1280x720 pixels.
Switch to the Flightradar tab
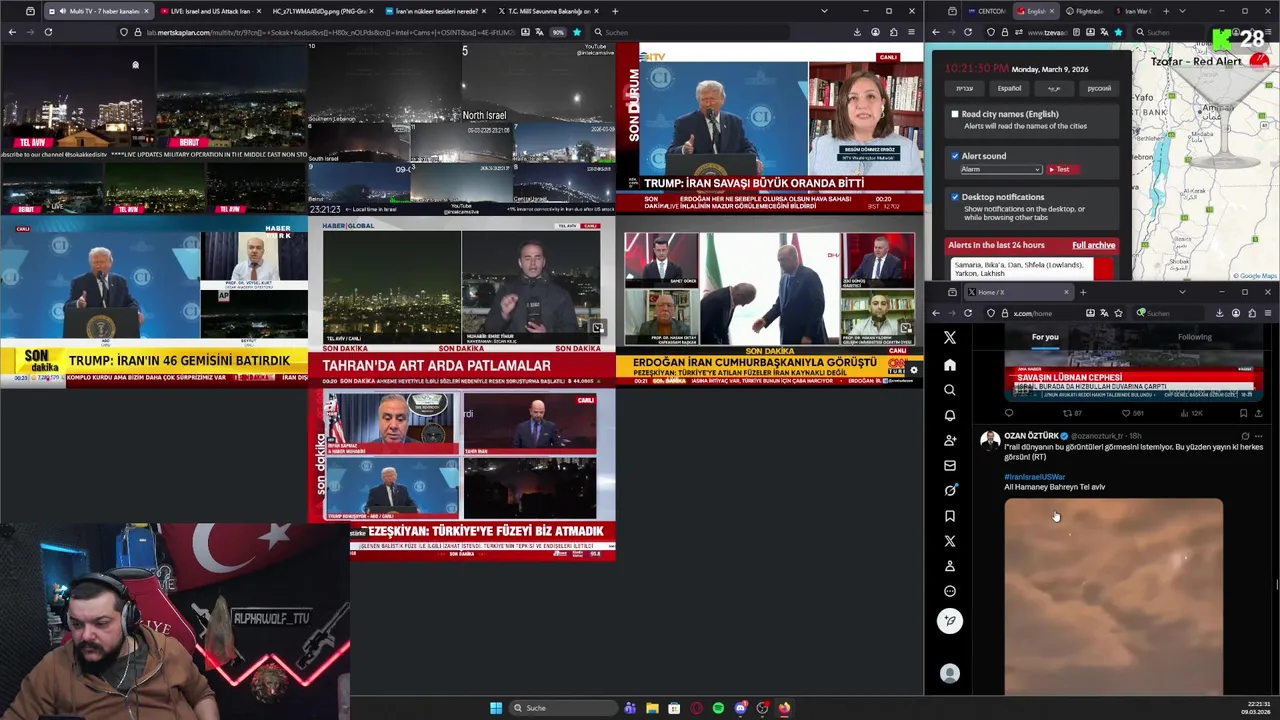pos(1084,11)
